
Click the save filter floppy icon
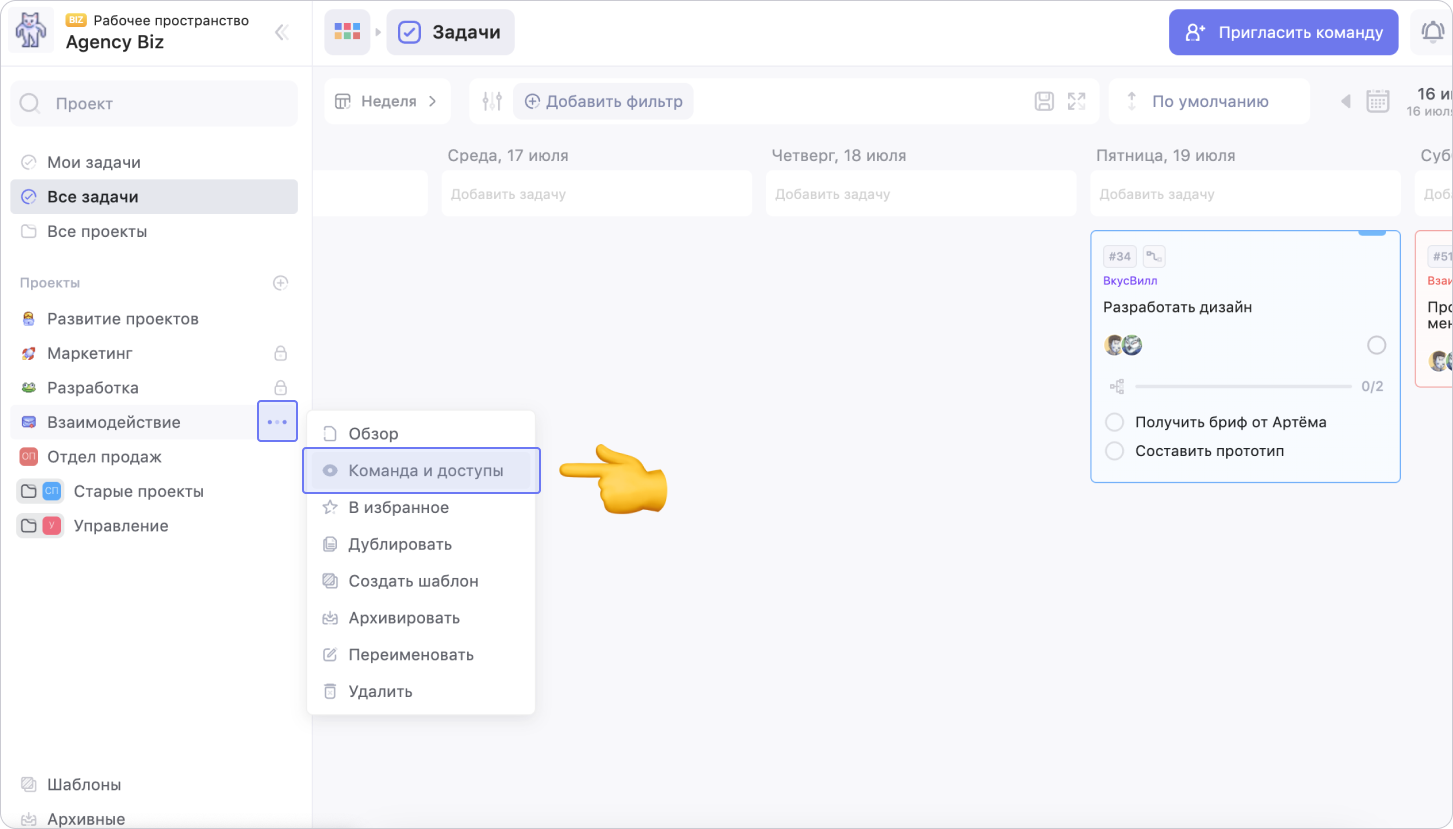(1044, 101)
